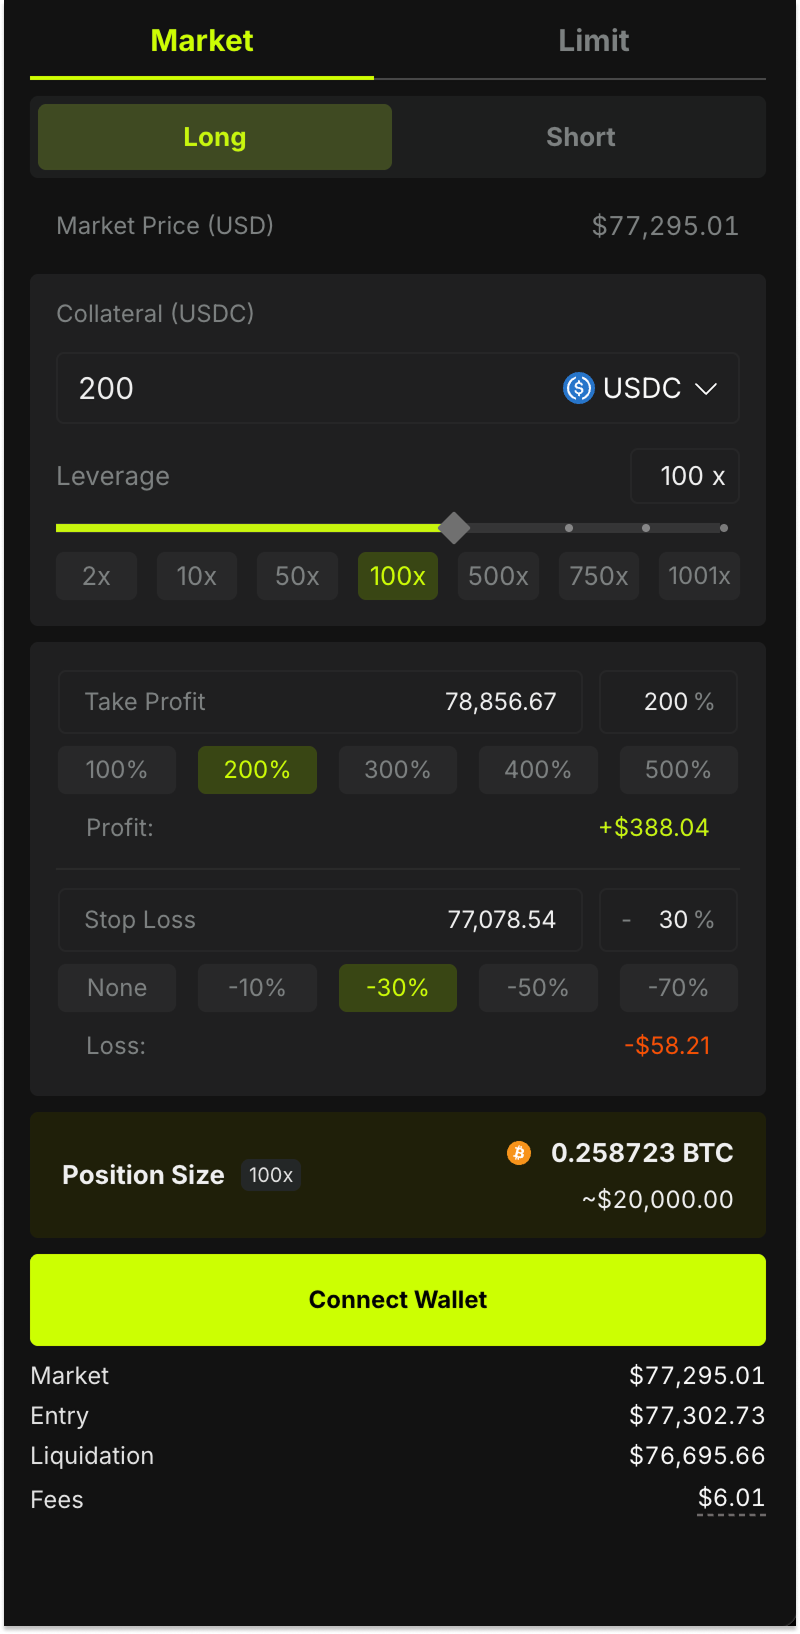Select the 1001x leverage preset
This screenshot has width=800, height=1634.
(699, 576)
